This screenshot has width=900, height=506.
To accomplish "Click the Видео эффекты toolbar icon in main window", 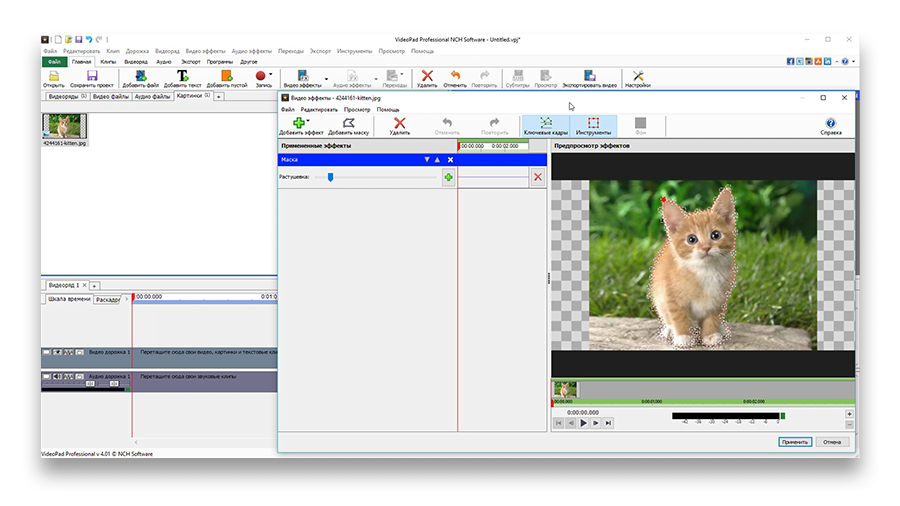I will tap(302, 76).
